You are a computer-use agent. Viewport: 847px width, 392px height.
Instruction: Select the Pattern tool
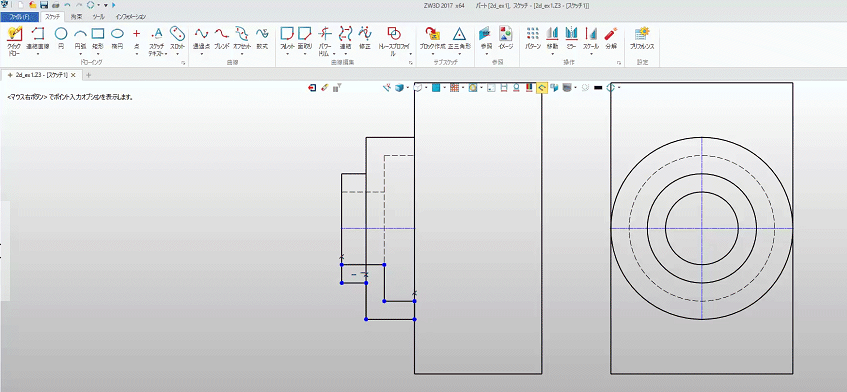click(x=533, y=39)
